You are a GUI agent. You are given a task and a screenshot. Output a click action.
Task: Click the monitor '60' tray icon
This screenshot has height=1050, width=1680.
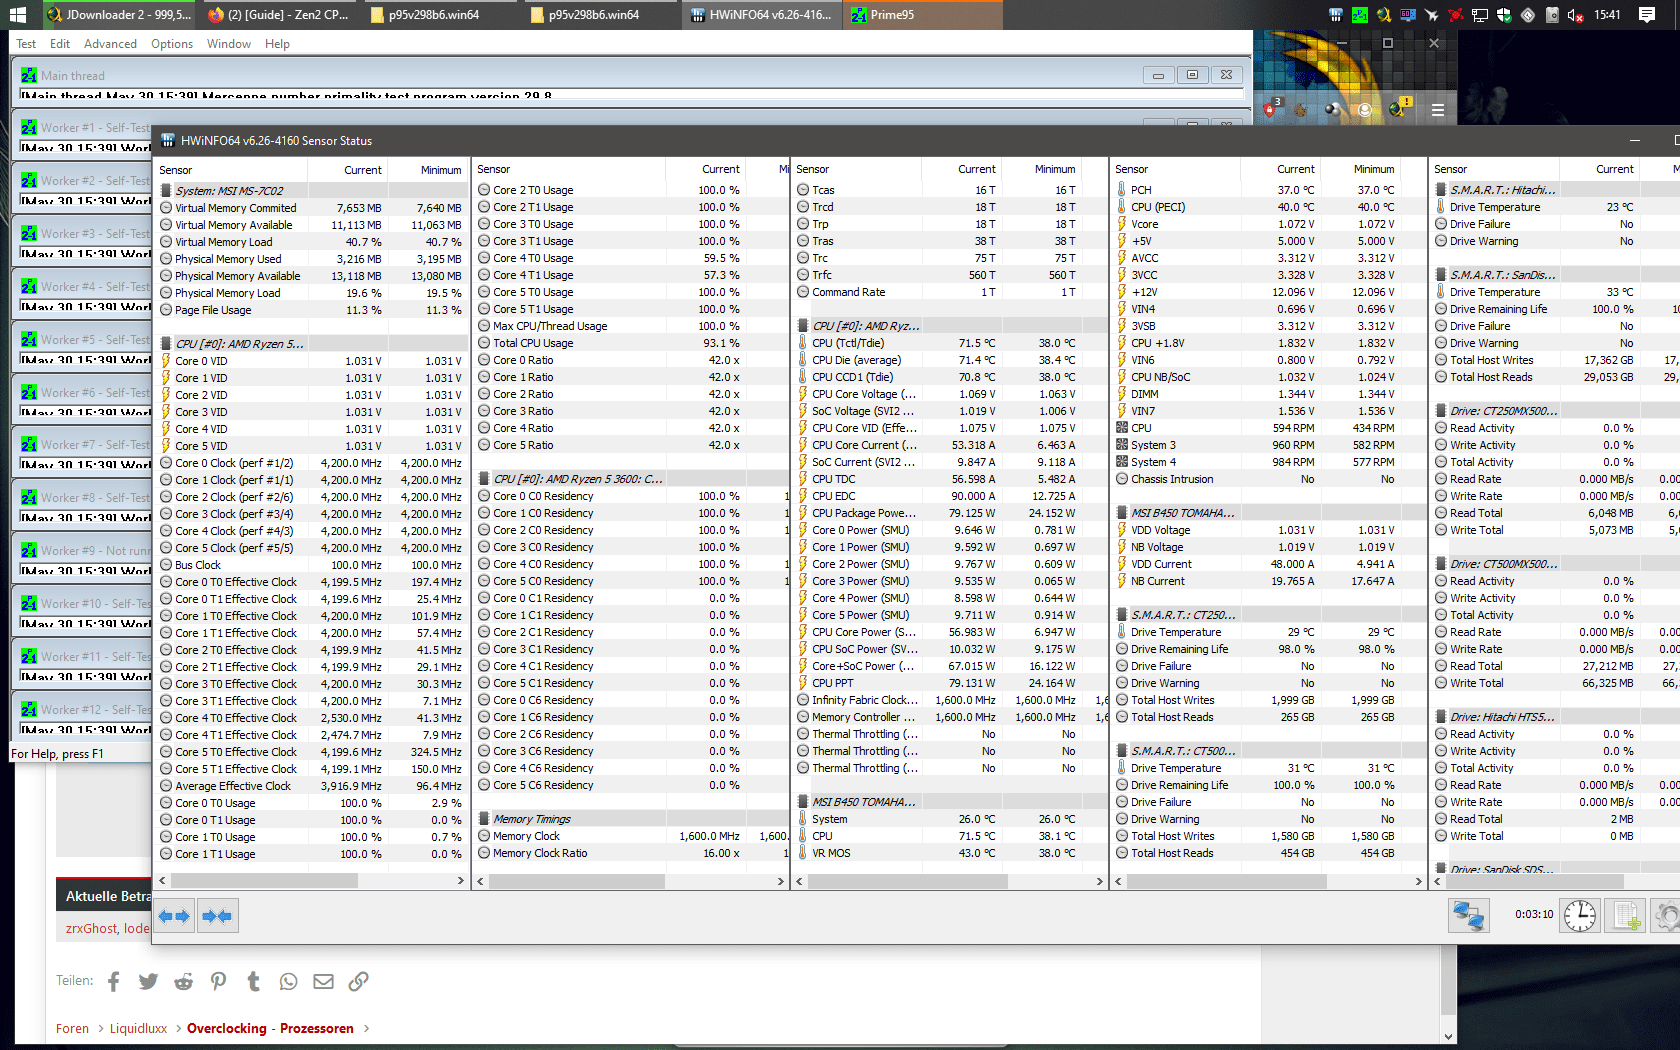tap(1408, 15)
